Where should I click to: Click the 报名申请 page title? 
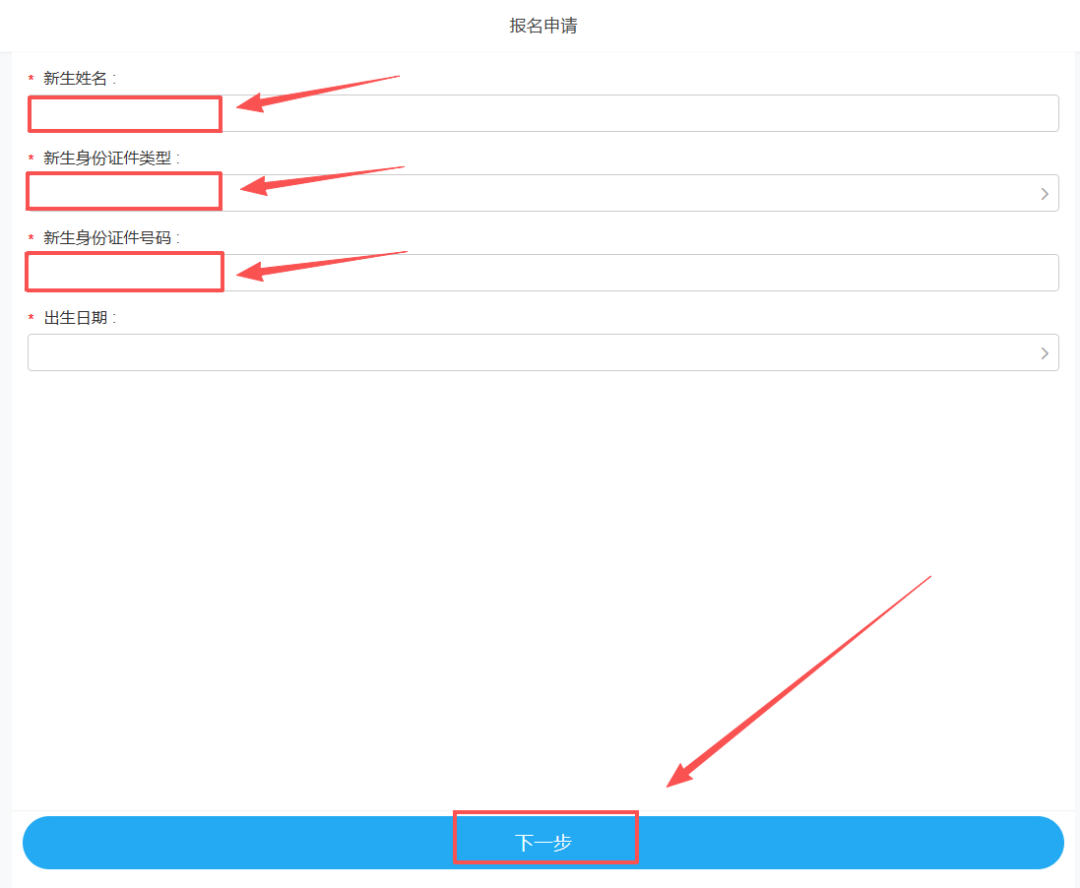coord(543,25)
